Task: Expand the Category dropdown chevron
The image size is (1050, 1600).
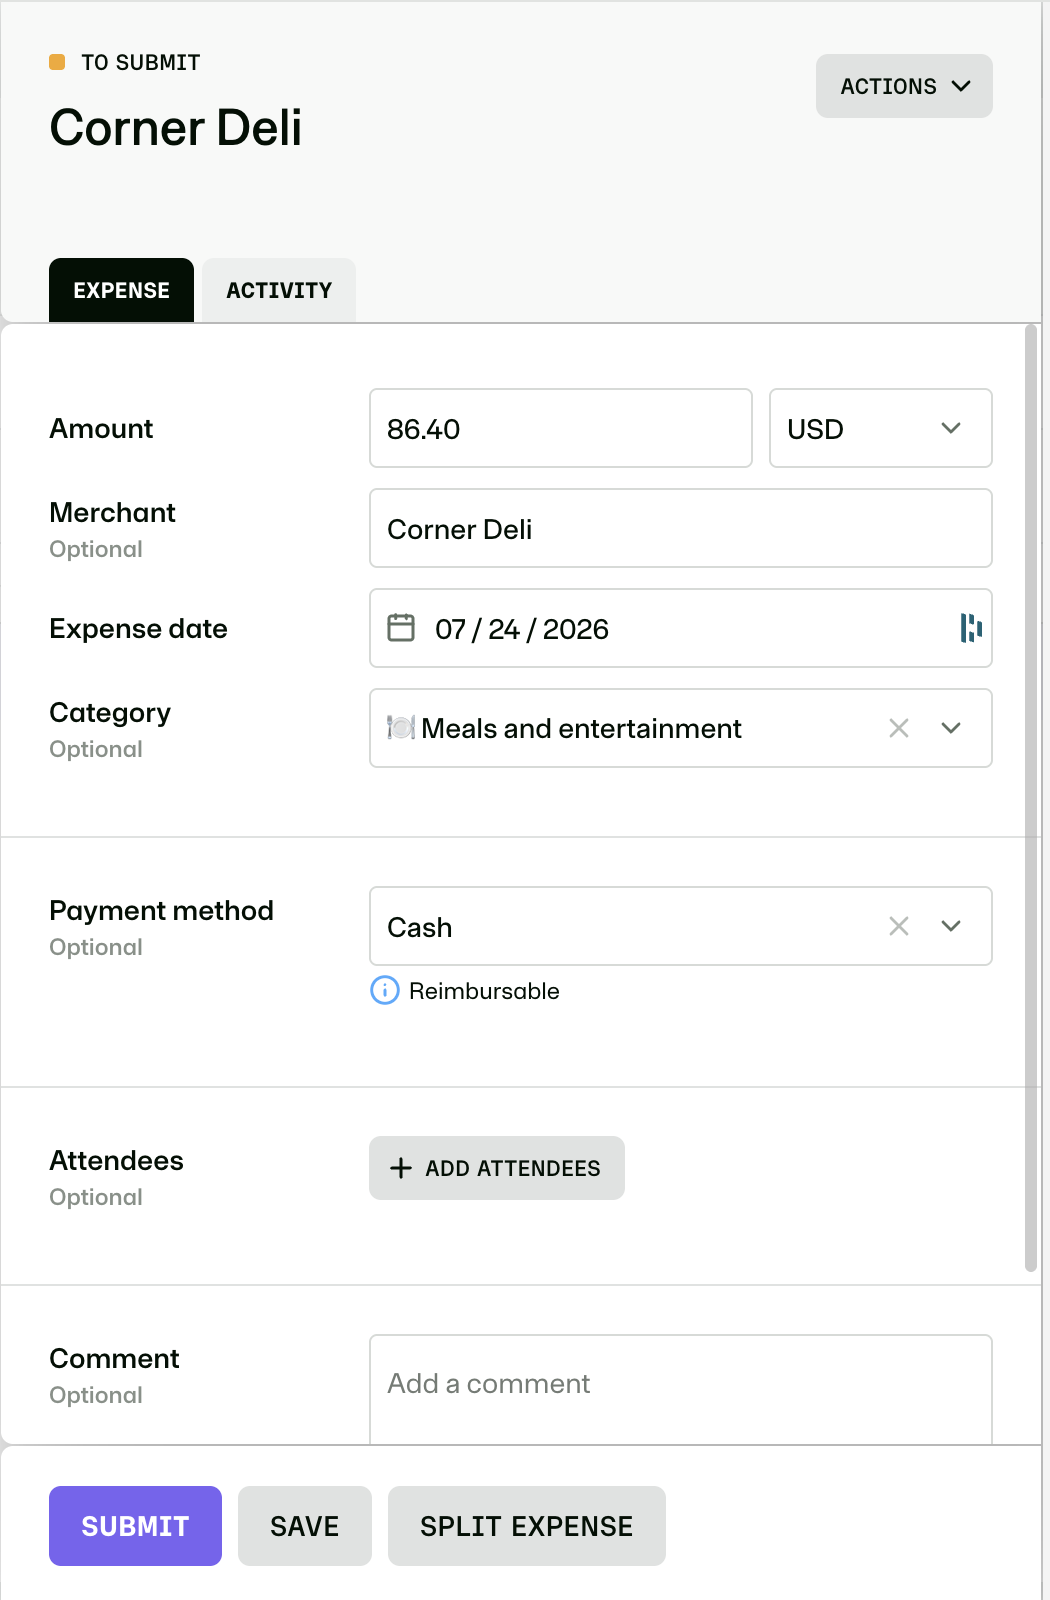Action: (x=951, y=728)
